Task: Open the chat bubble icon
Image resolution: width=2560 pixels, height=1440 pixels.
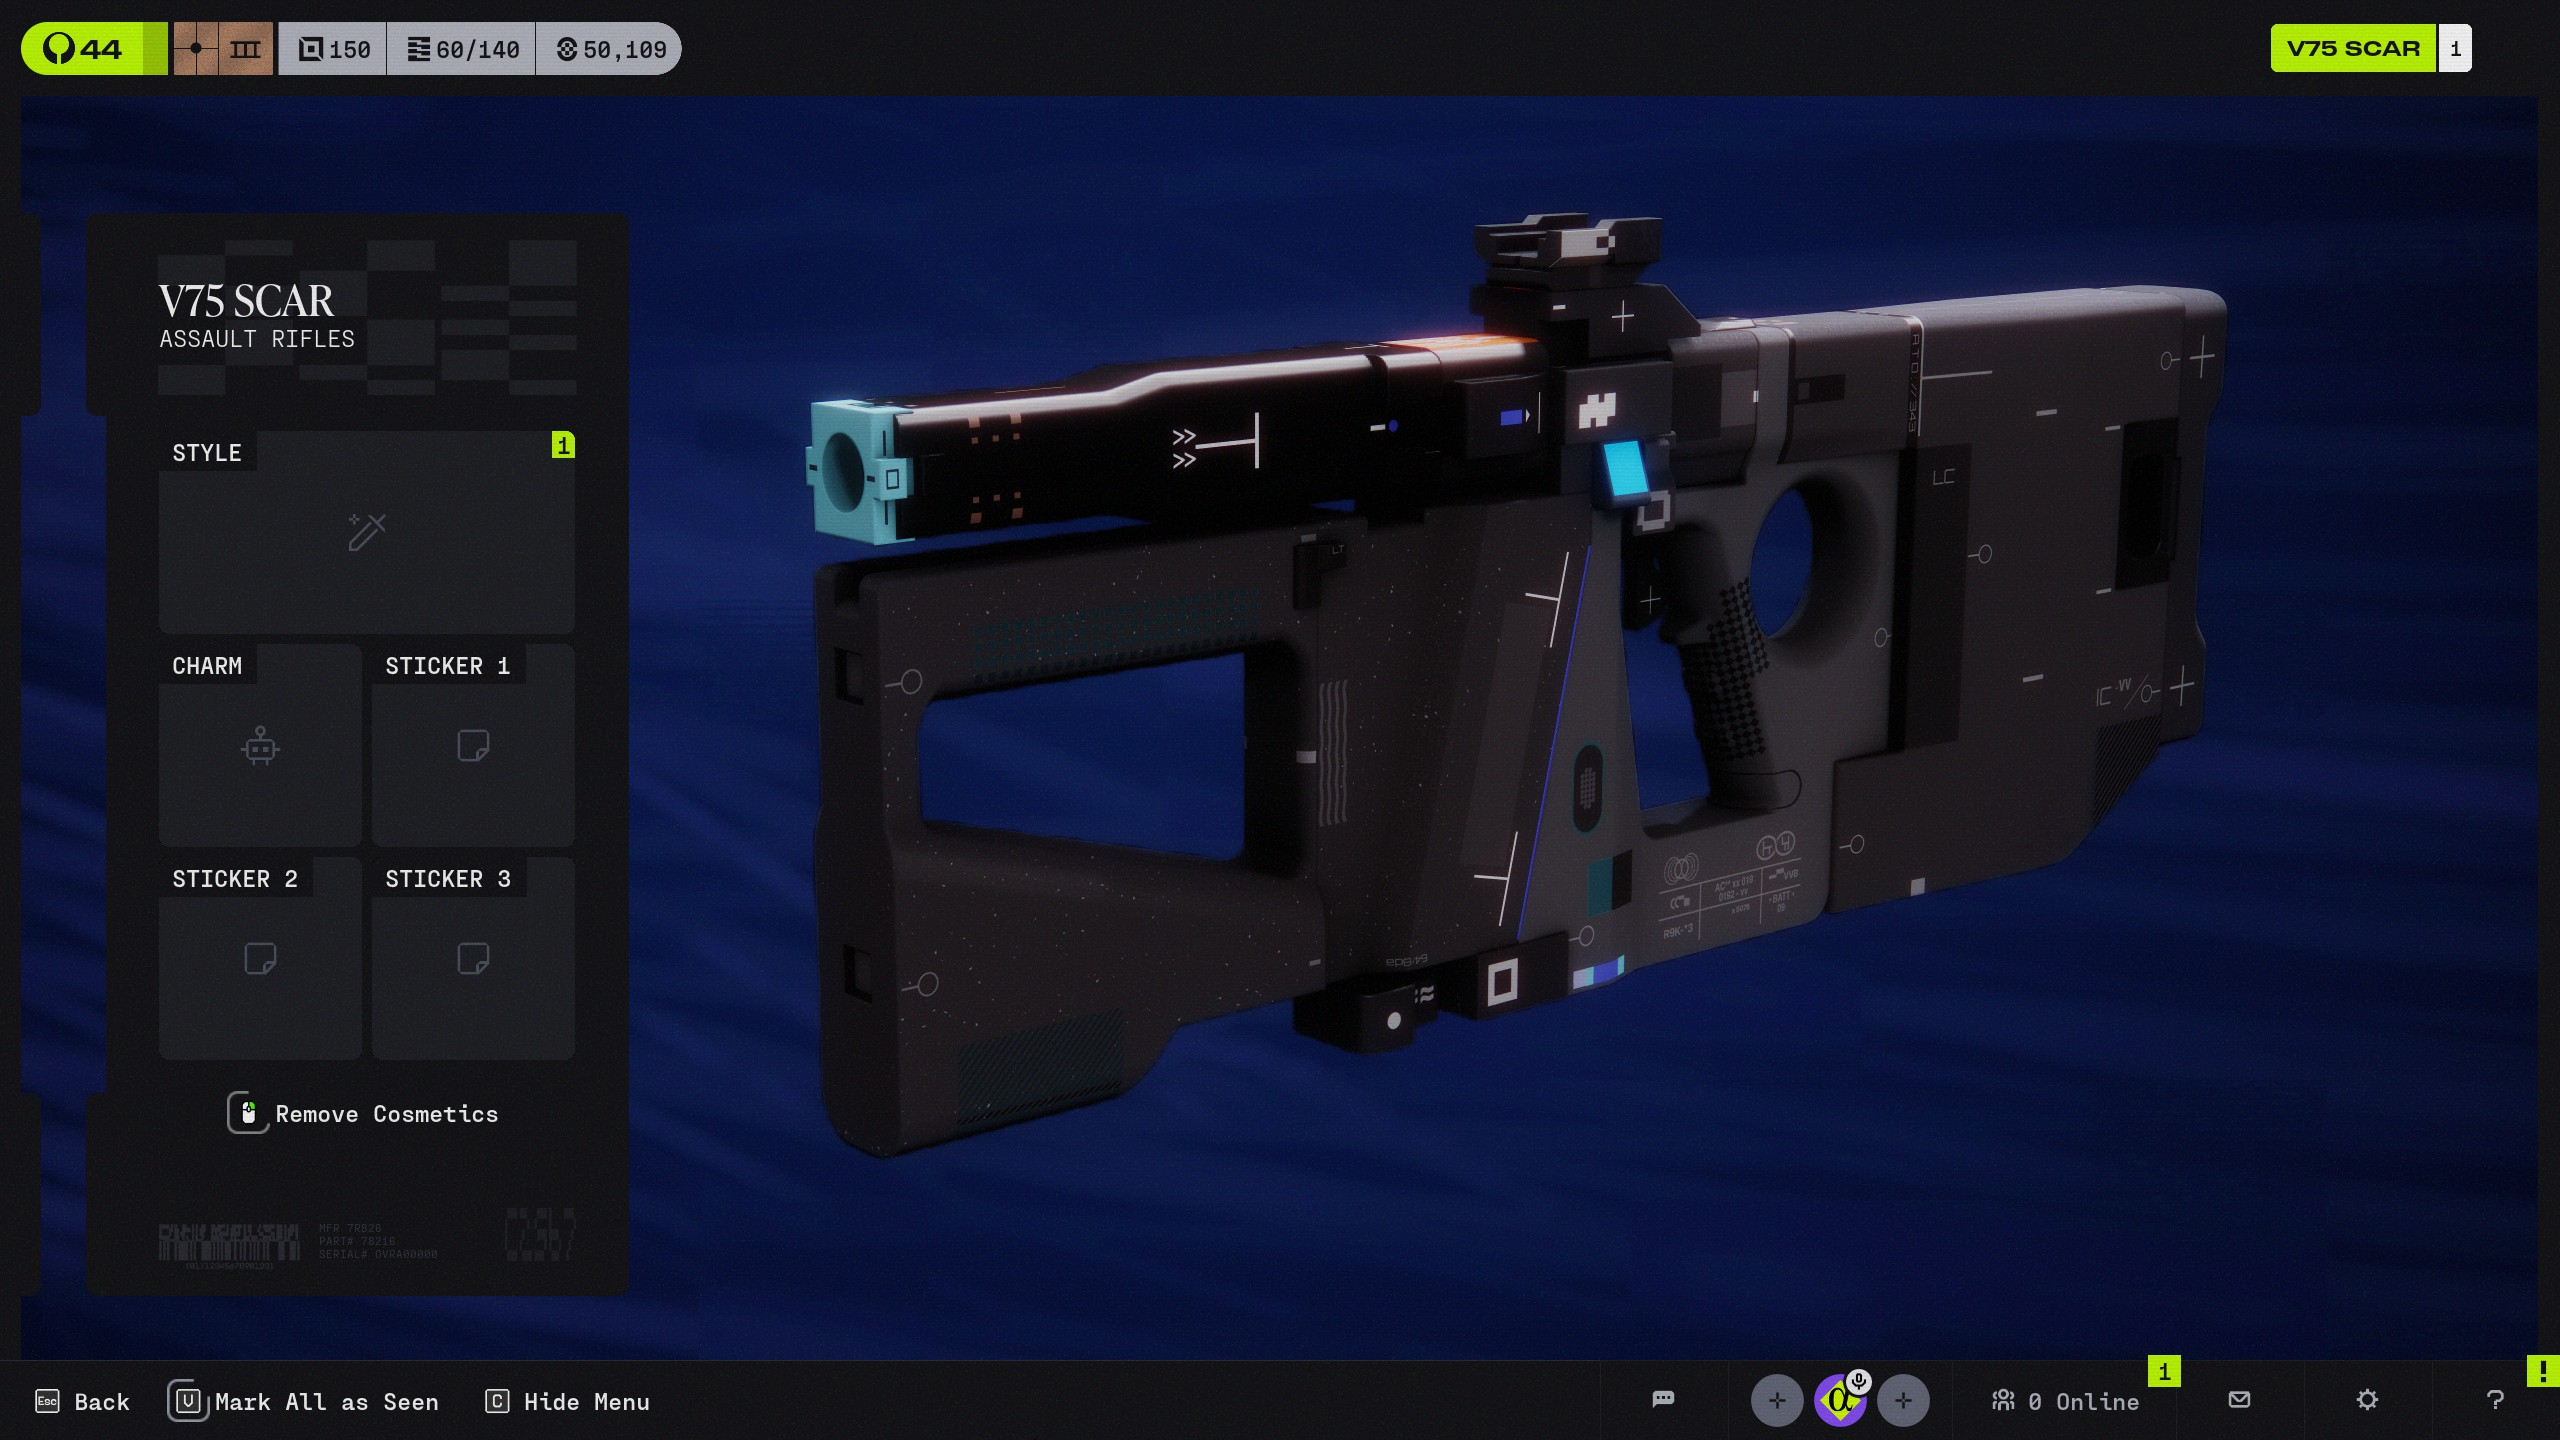Action: [1663, 1399]
